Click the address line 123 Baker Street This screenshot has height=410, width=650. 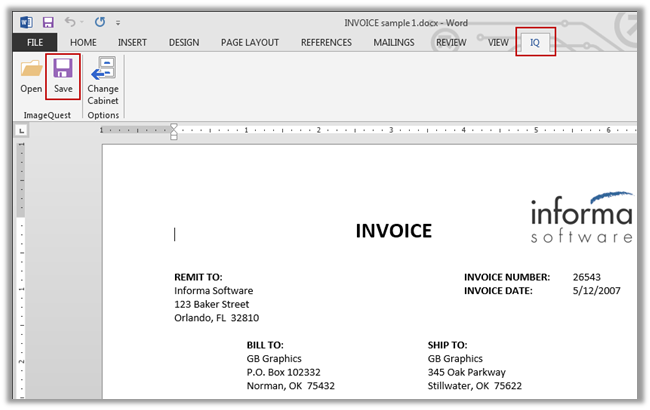click(211, 304)
